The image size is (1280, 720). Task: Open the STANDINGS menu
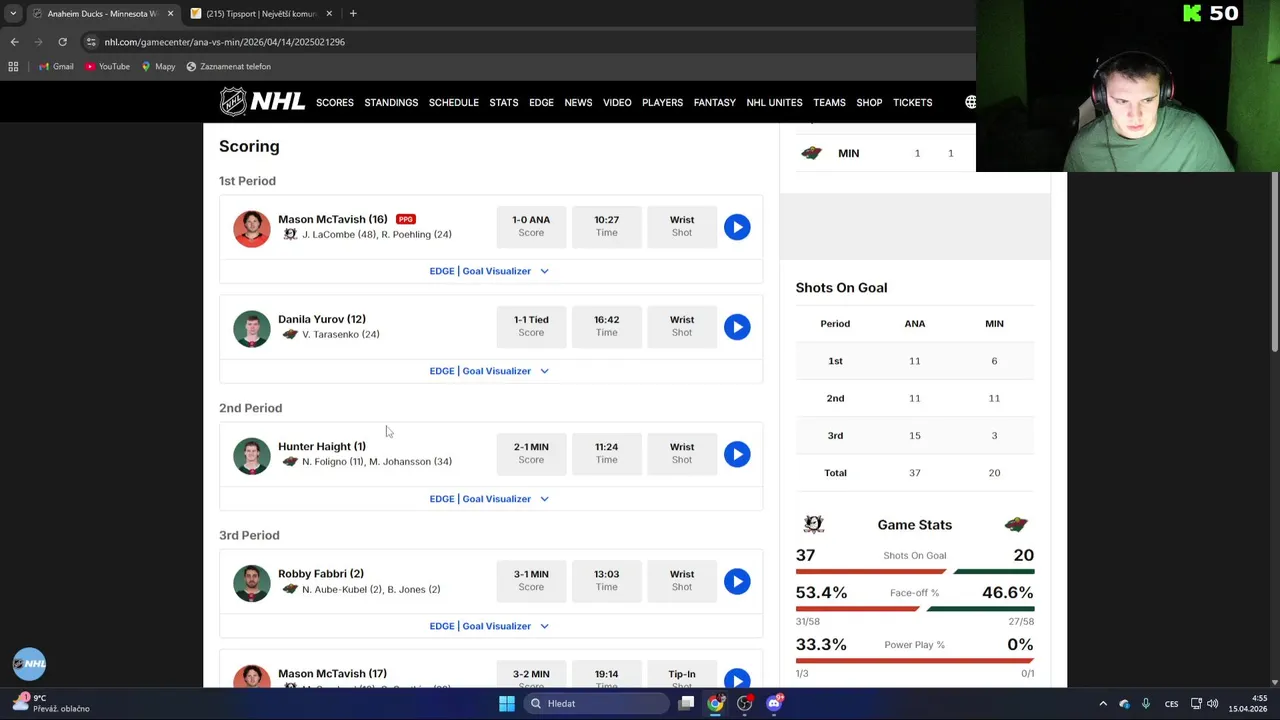point(391,102)
